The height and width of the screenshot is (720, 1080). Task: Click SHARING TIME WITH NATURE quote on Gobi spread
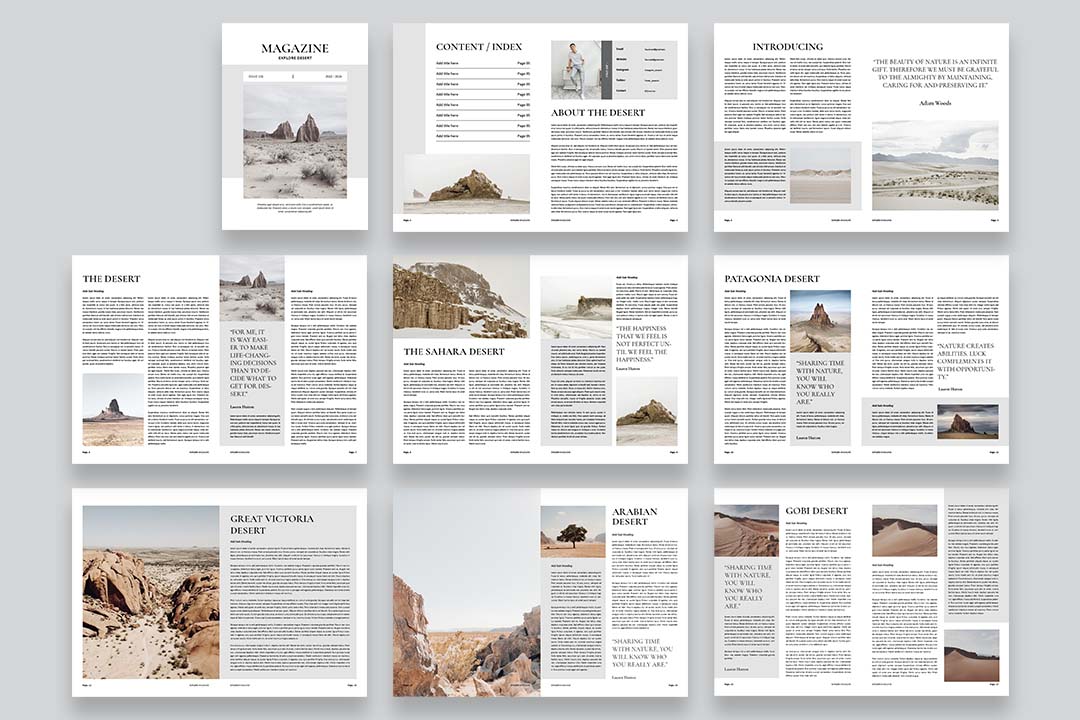(748, 587)
